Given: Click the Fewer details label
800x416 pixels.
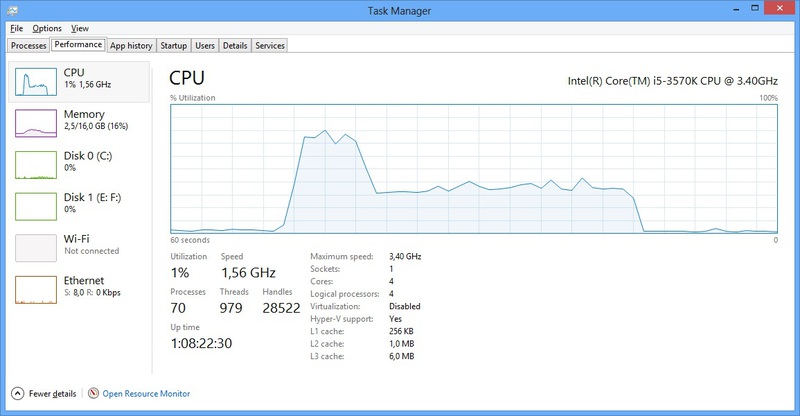Looking at the screenshot, I should pyautogui.click(x=53, y=394).
